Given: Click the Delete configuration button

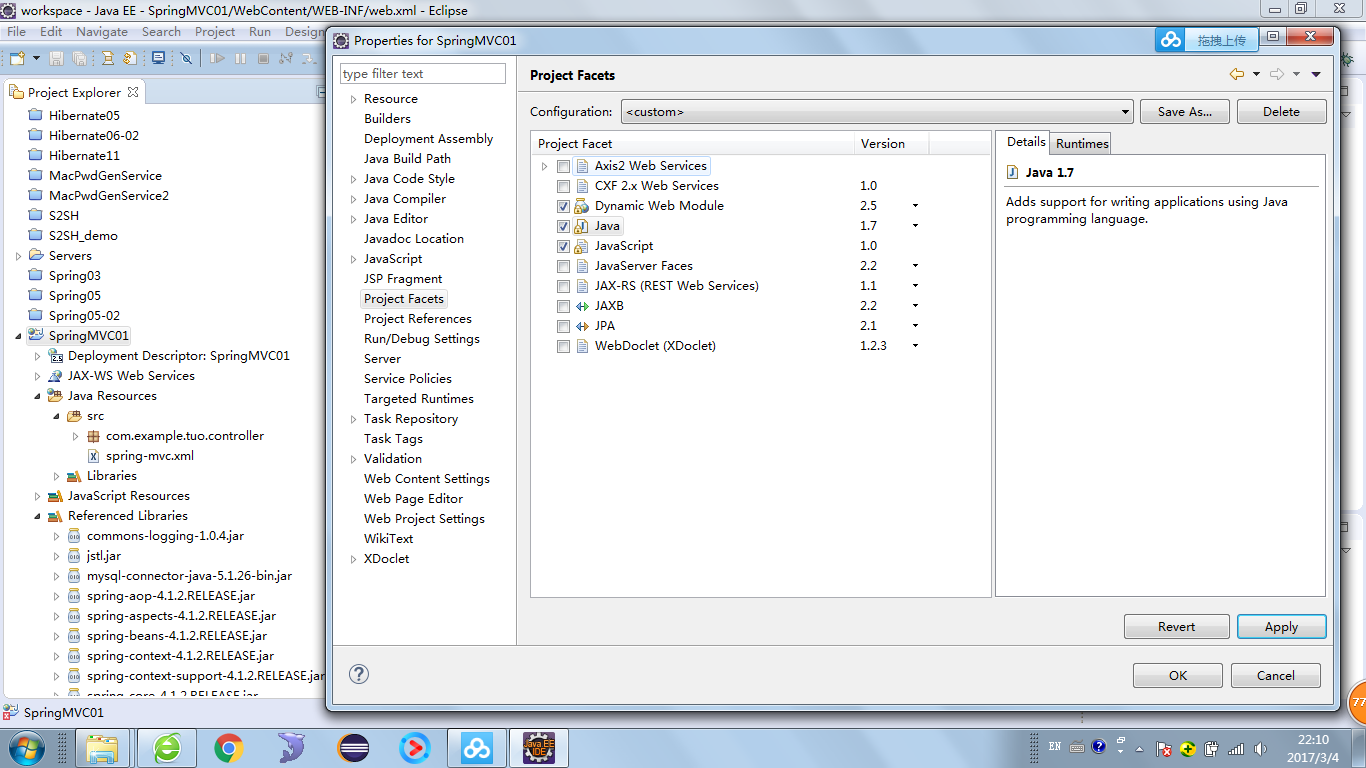Looking at the screenshot, I should [1281, 112].
